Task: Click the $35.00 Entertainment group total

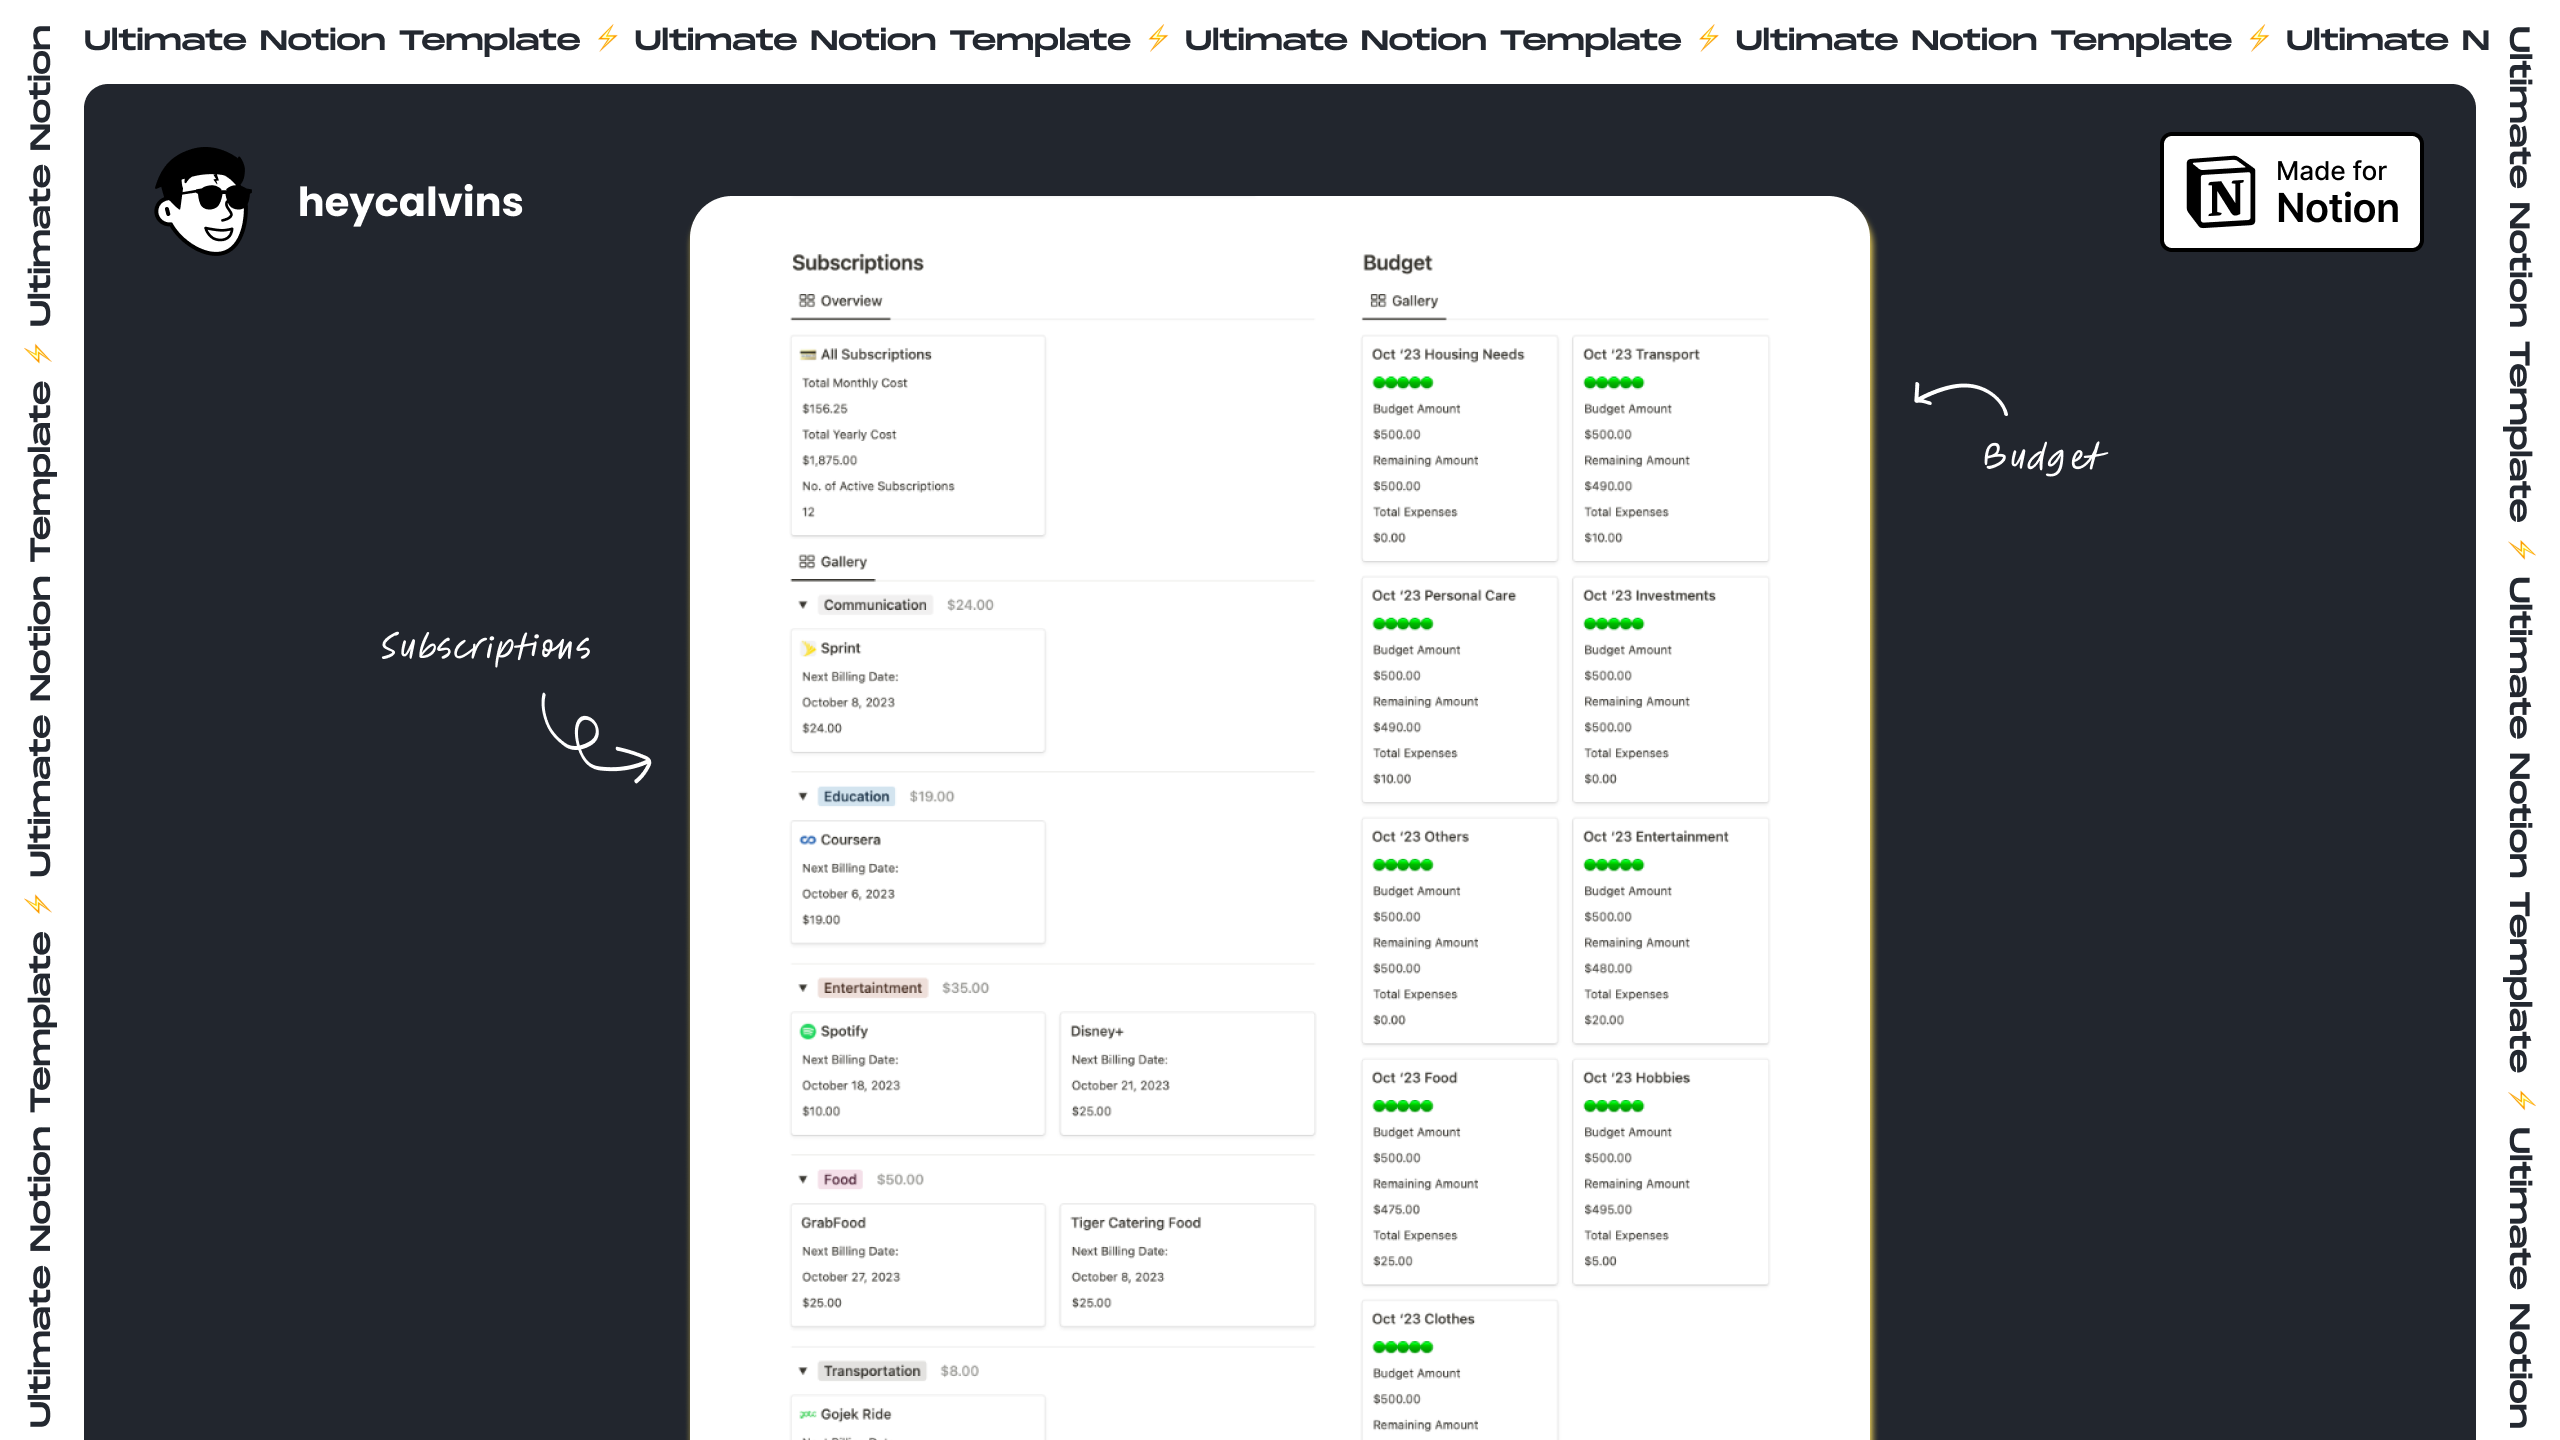Action: pyautogui.click(x=965, y=988)
